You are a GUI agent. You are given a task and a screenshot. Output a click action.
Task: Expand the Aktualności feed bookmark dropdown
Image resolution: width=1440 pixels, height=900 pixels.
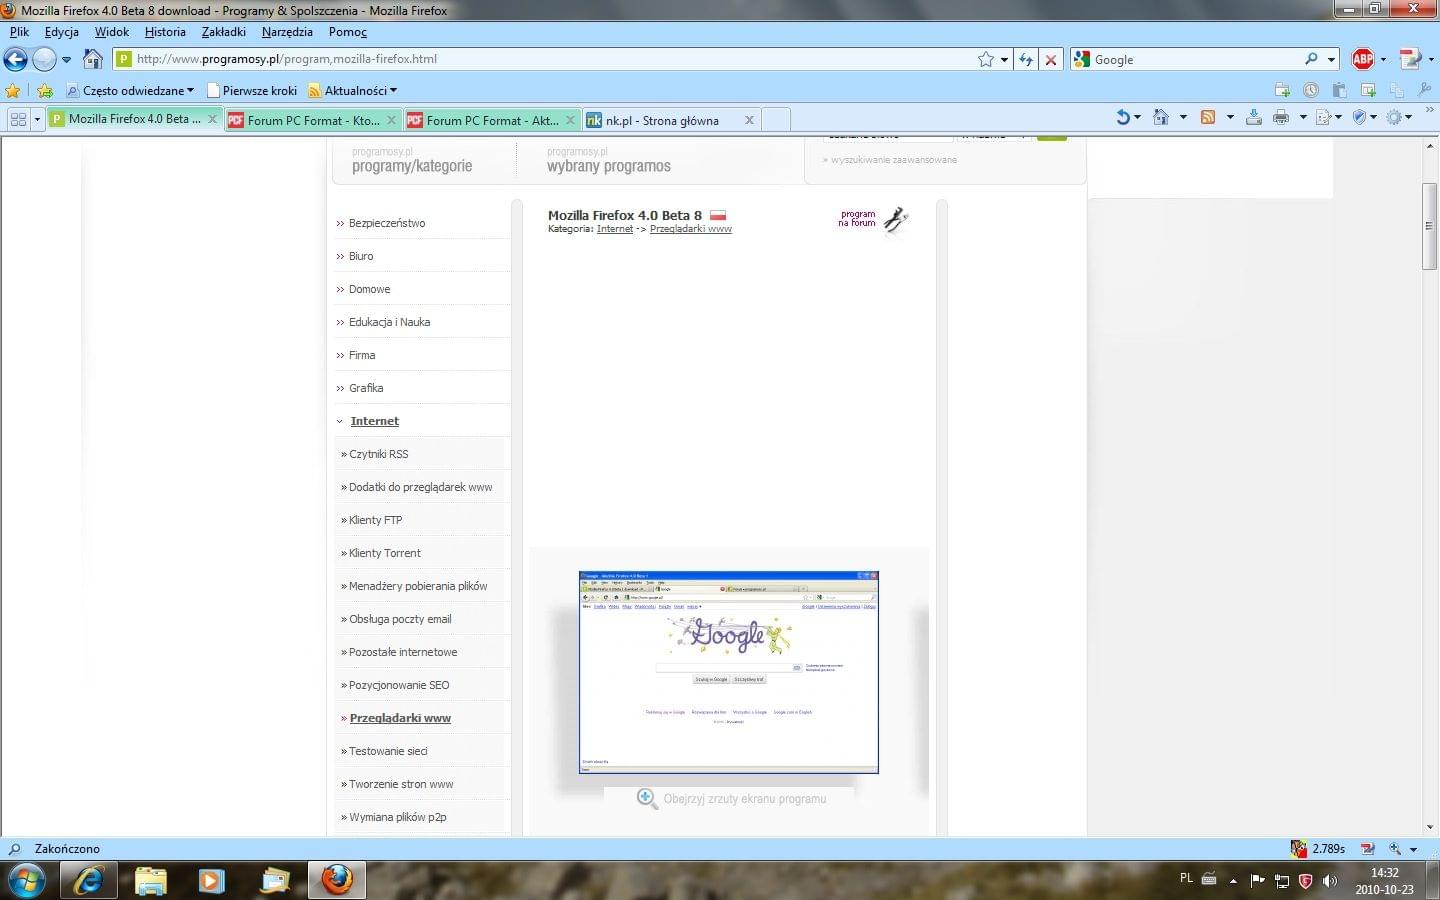(353, 90)
